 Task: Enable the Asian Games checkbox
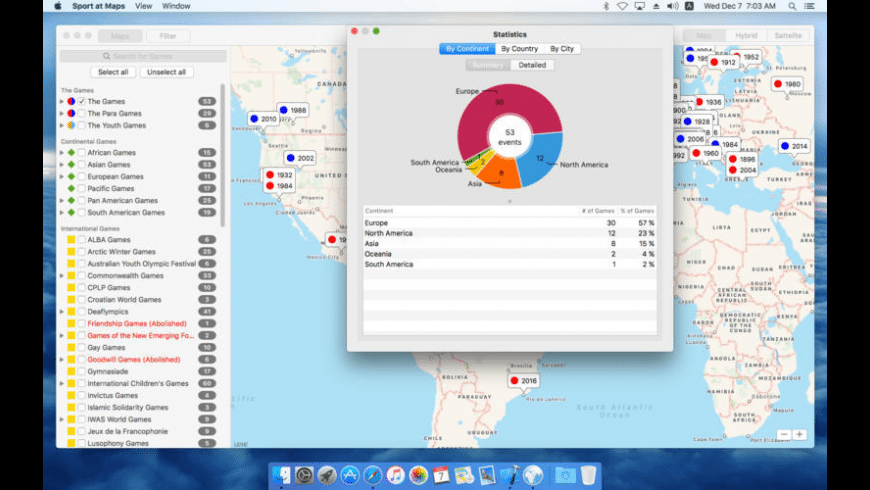[x=82, y=165]
